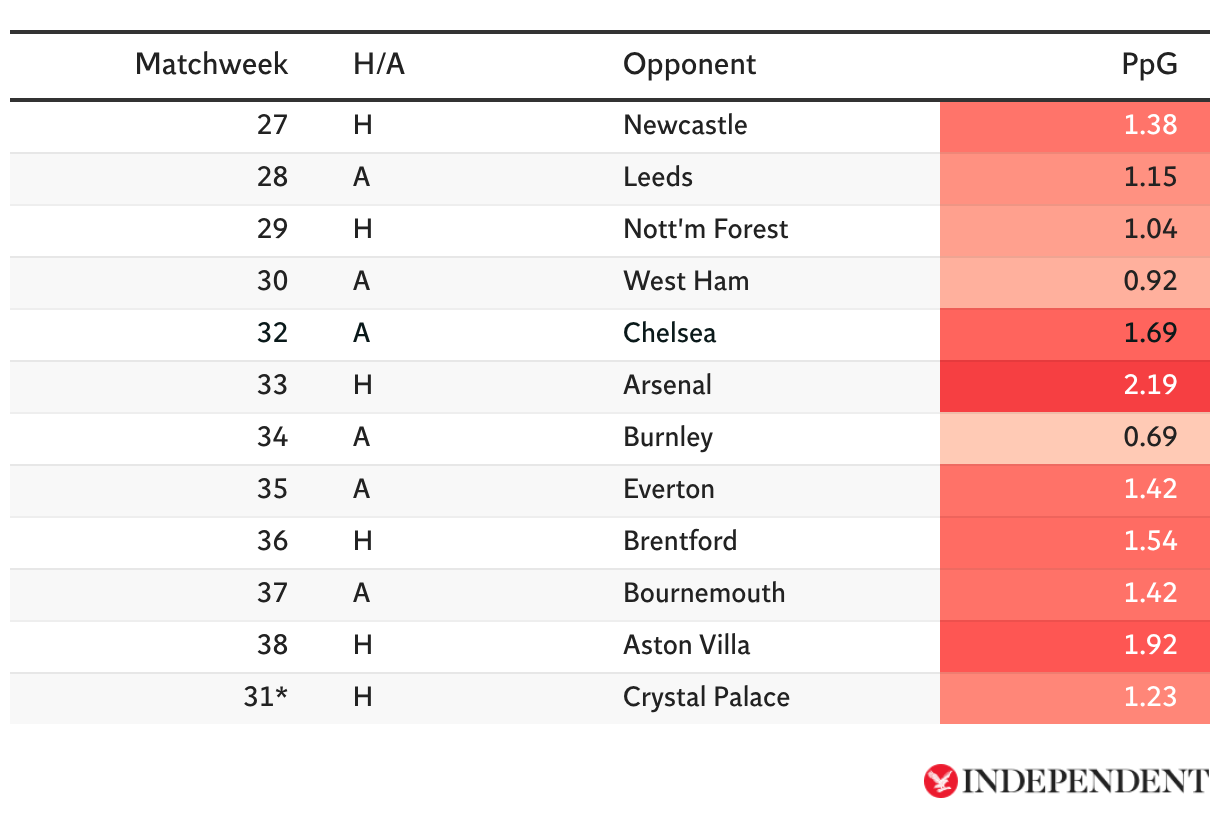Select the Arsenal opponent row
1220x814 pixels.
click(x=667, y=385)
